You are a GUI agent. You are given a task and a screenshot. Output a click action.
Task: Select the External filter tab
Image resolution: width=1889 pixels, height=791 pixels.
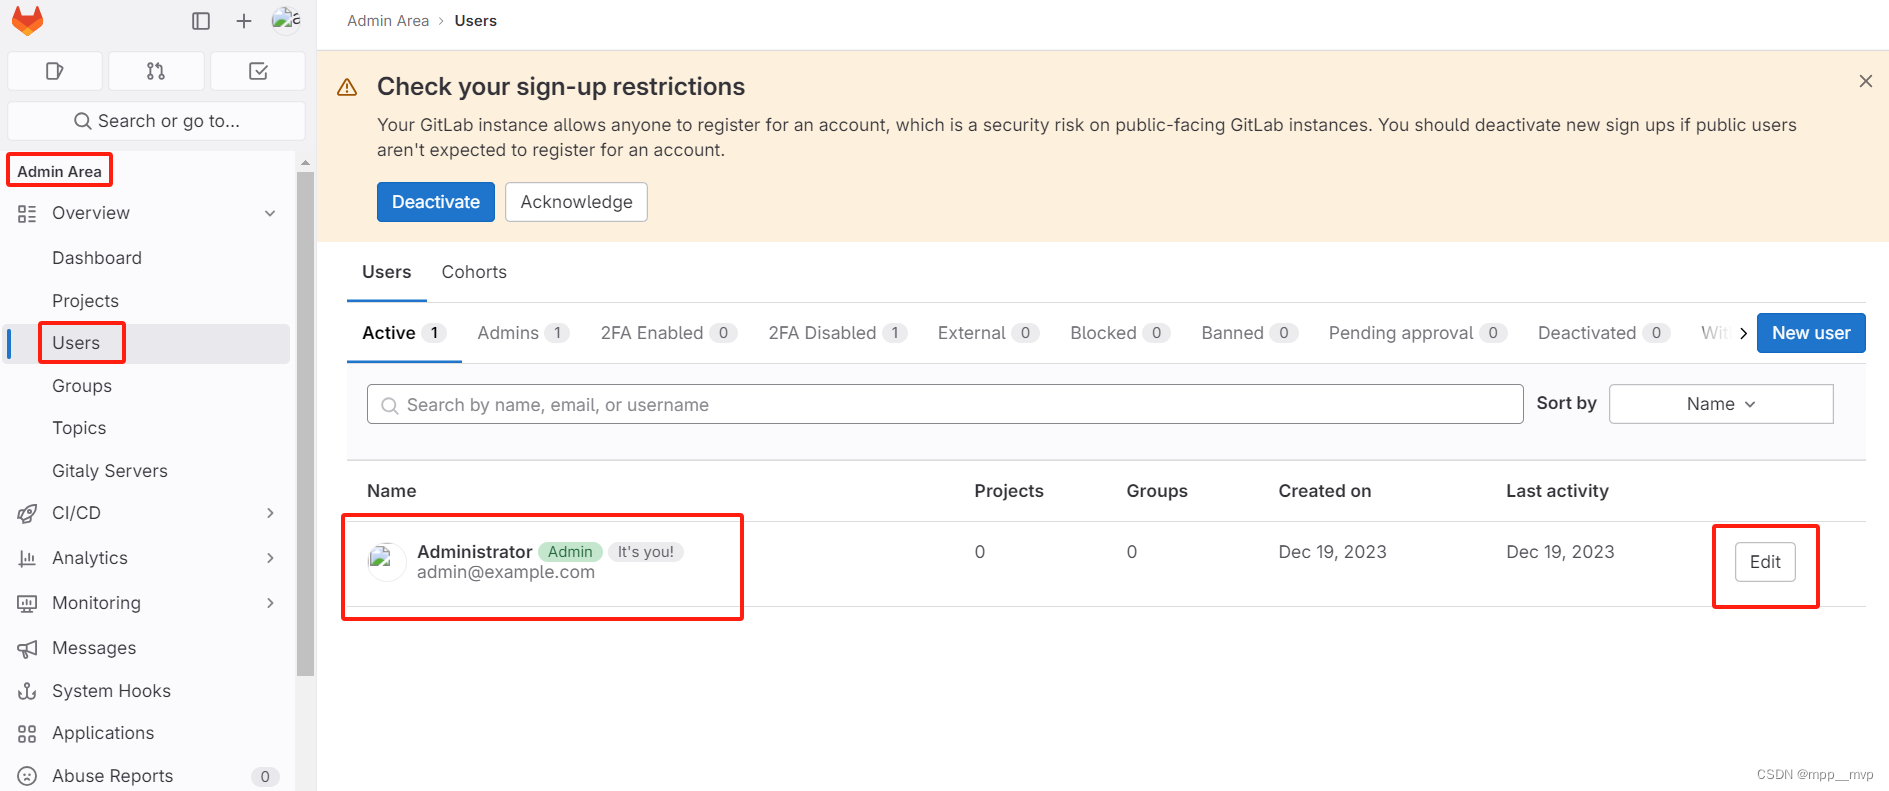point(988,333)
